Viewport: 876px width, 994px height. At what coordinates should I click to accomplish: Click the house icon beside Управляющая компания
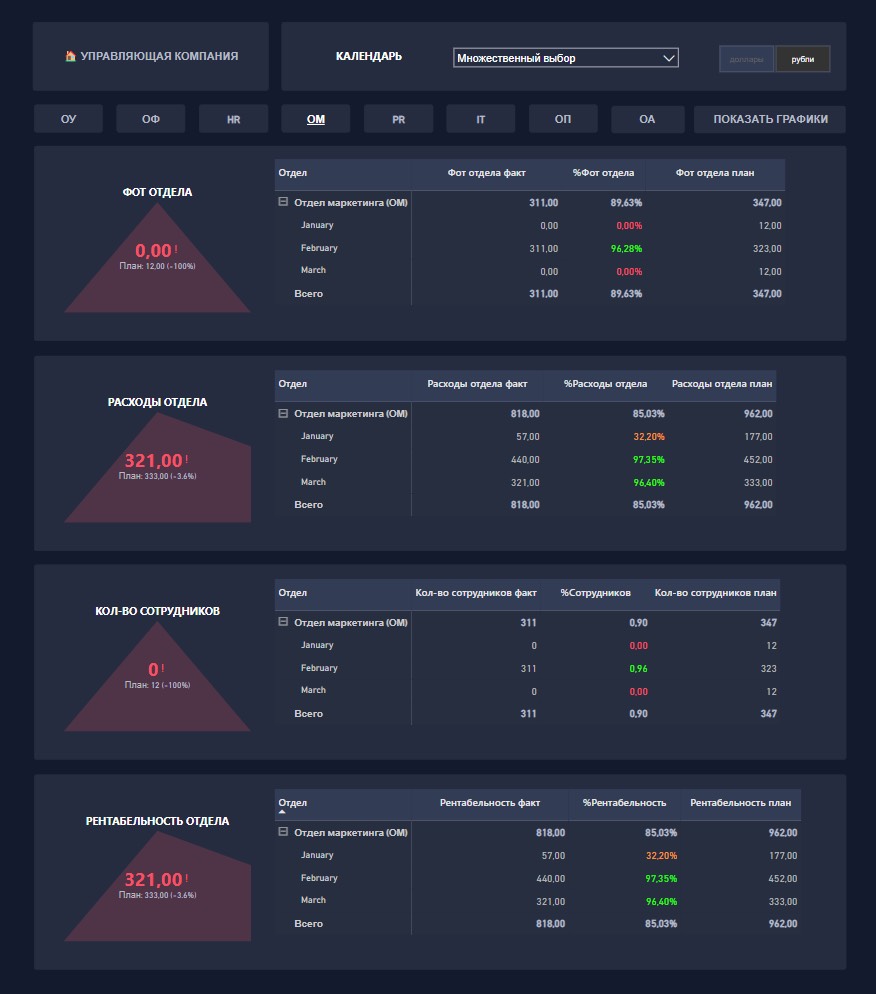coord(70,57)
